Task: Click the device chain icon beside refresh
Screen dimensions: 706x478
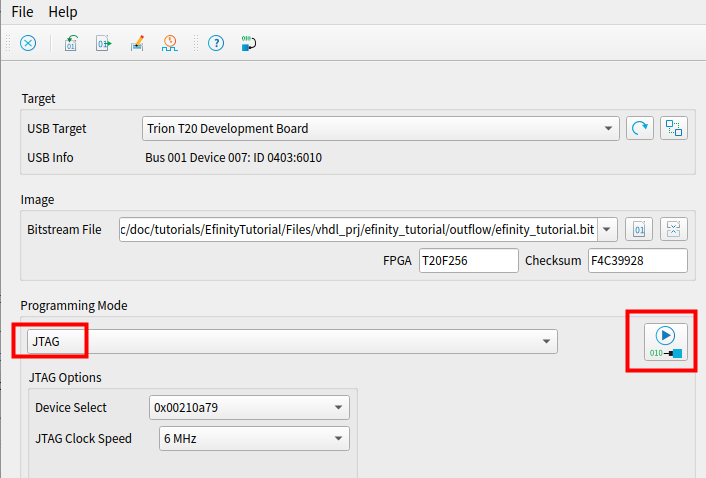Action: pos(674,128)
